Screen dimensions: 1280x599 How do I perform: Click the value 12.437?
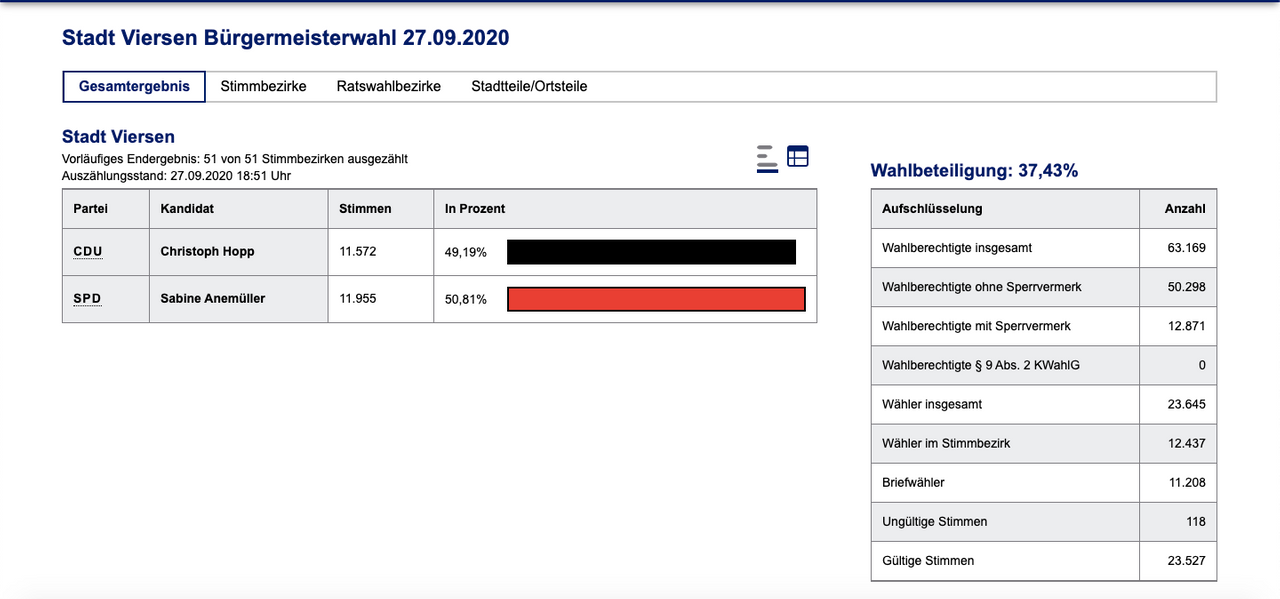click(1187, 443)
